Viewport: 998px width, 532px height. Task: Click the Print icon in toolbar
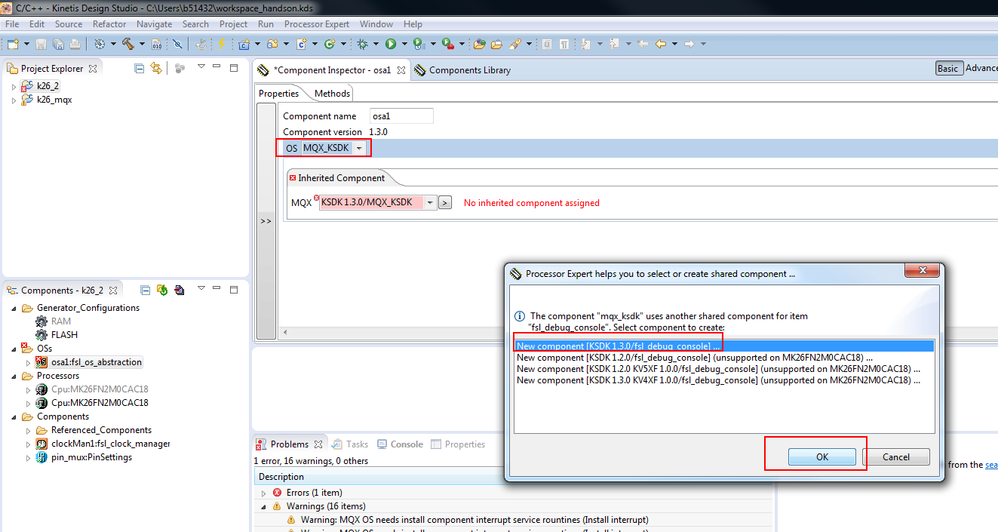[x=74, y=44]
